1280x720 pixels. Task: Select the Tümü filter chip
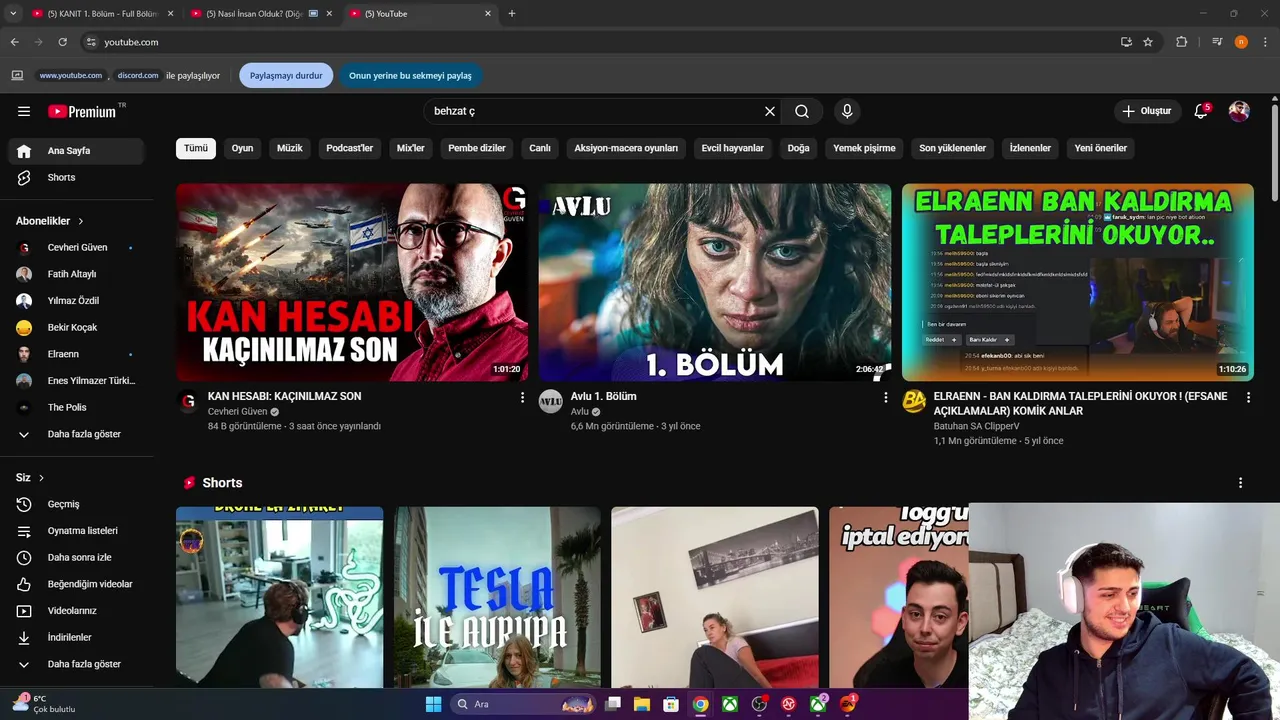pyautogui.click(x=196, y=148)
